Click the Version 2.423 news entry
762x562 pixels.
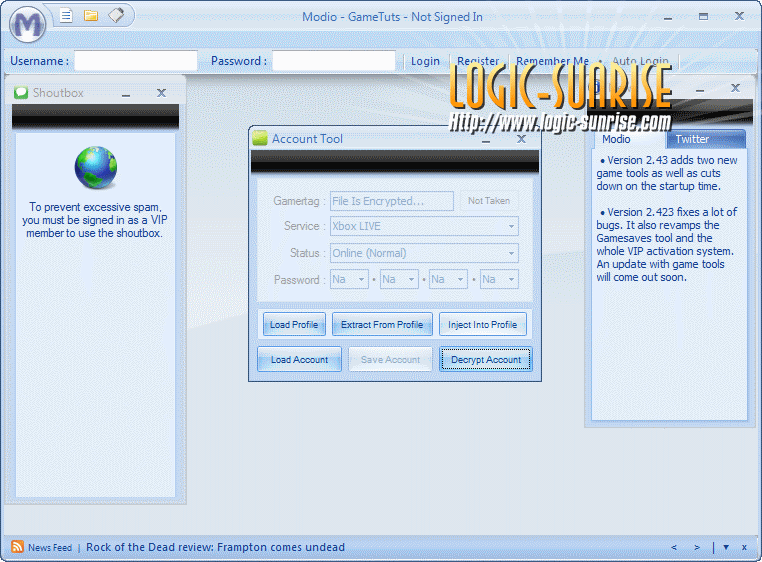click(x=667, y=245)
